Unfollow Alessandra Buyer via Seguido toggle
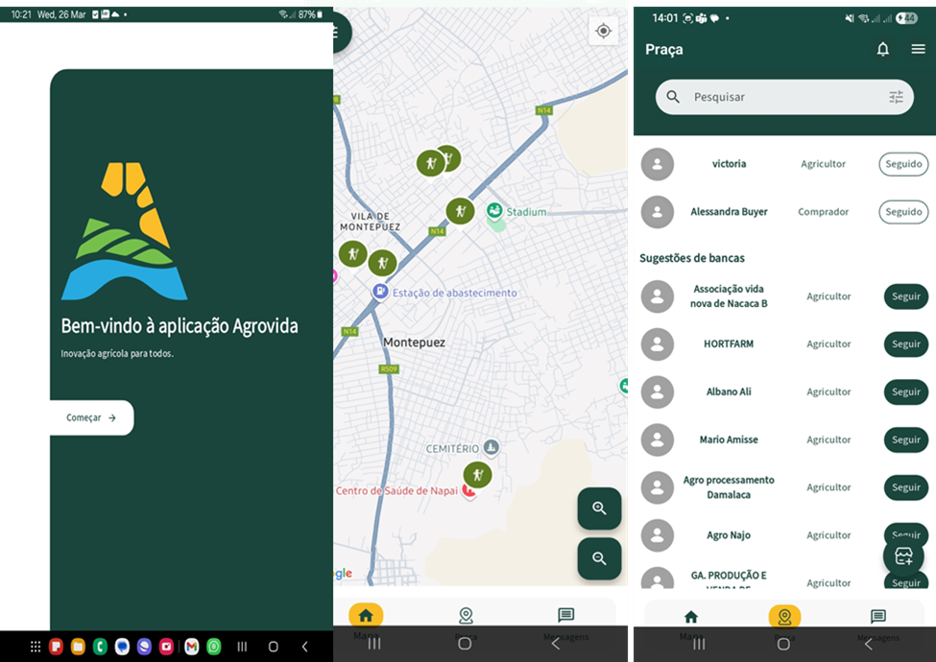 [903, 212]
